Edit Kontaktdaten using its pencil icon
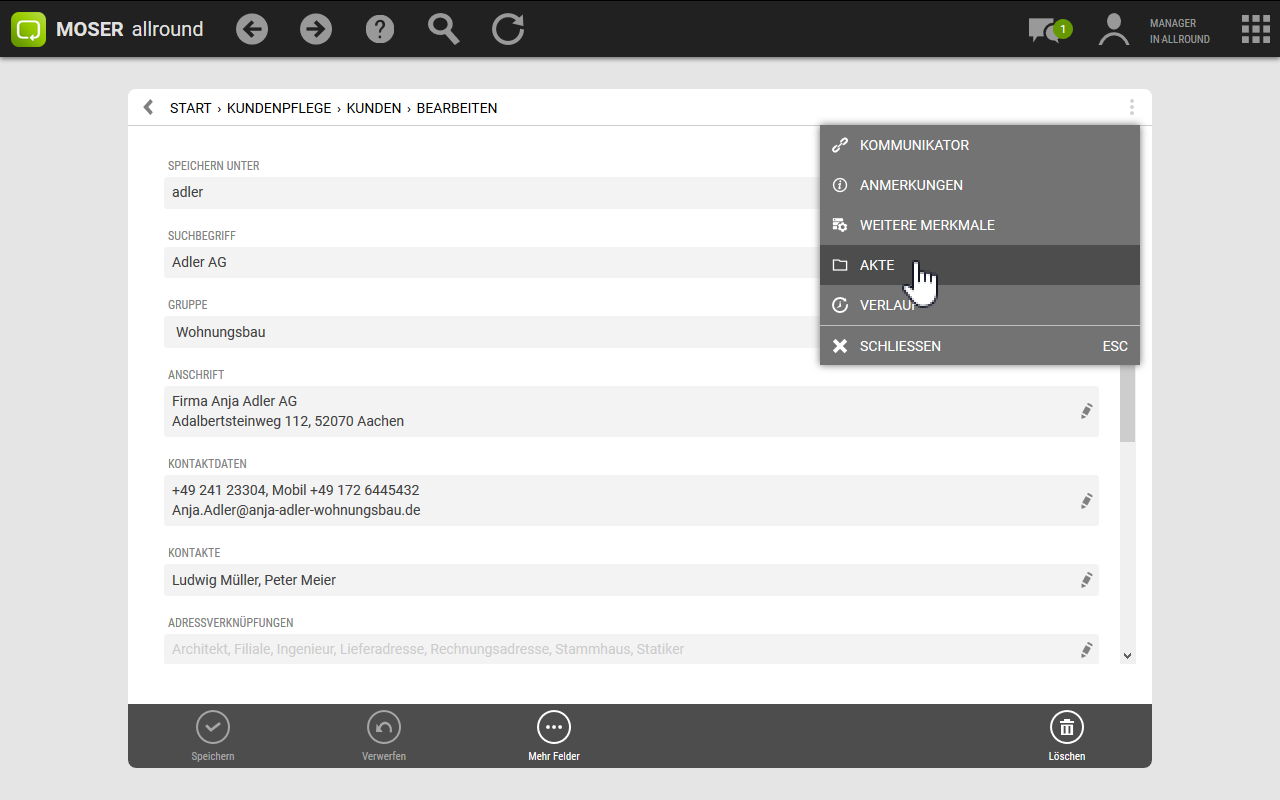Screen dimensions: 1280x800 click(x=1086, y=501)
